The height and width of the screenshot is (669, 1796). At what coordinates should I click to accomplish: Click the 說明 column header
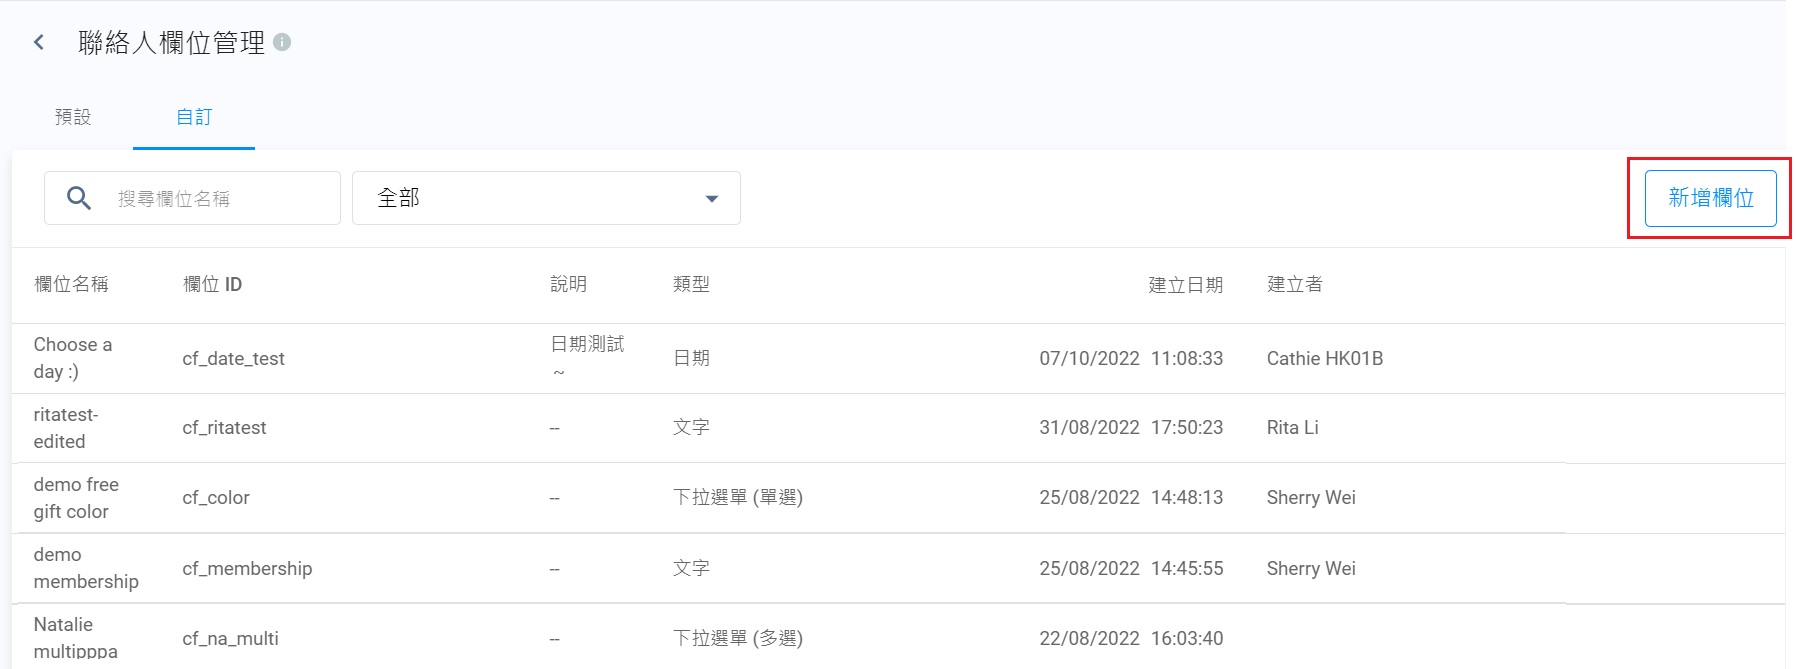(568, 285)
